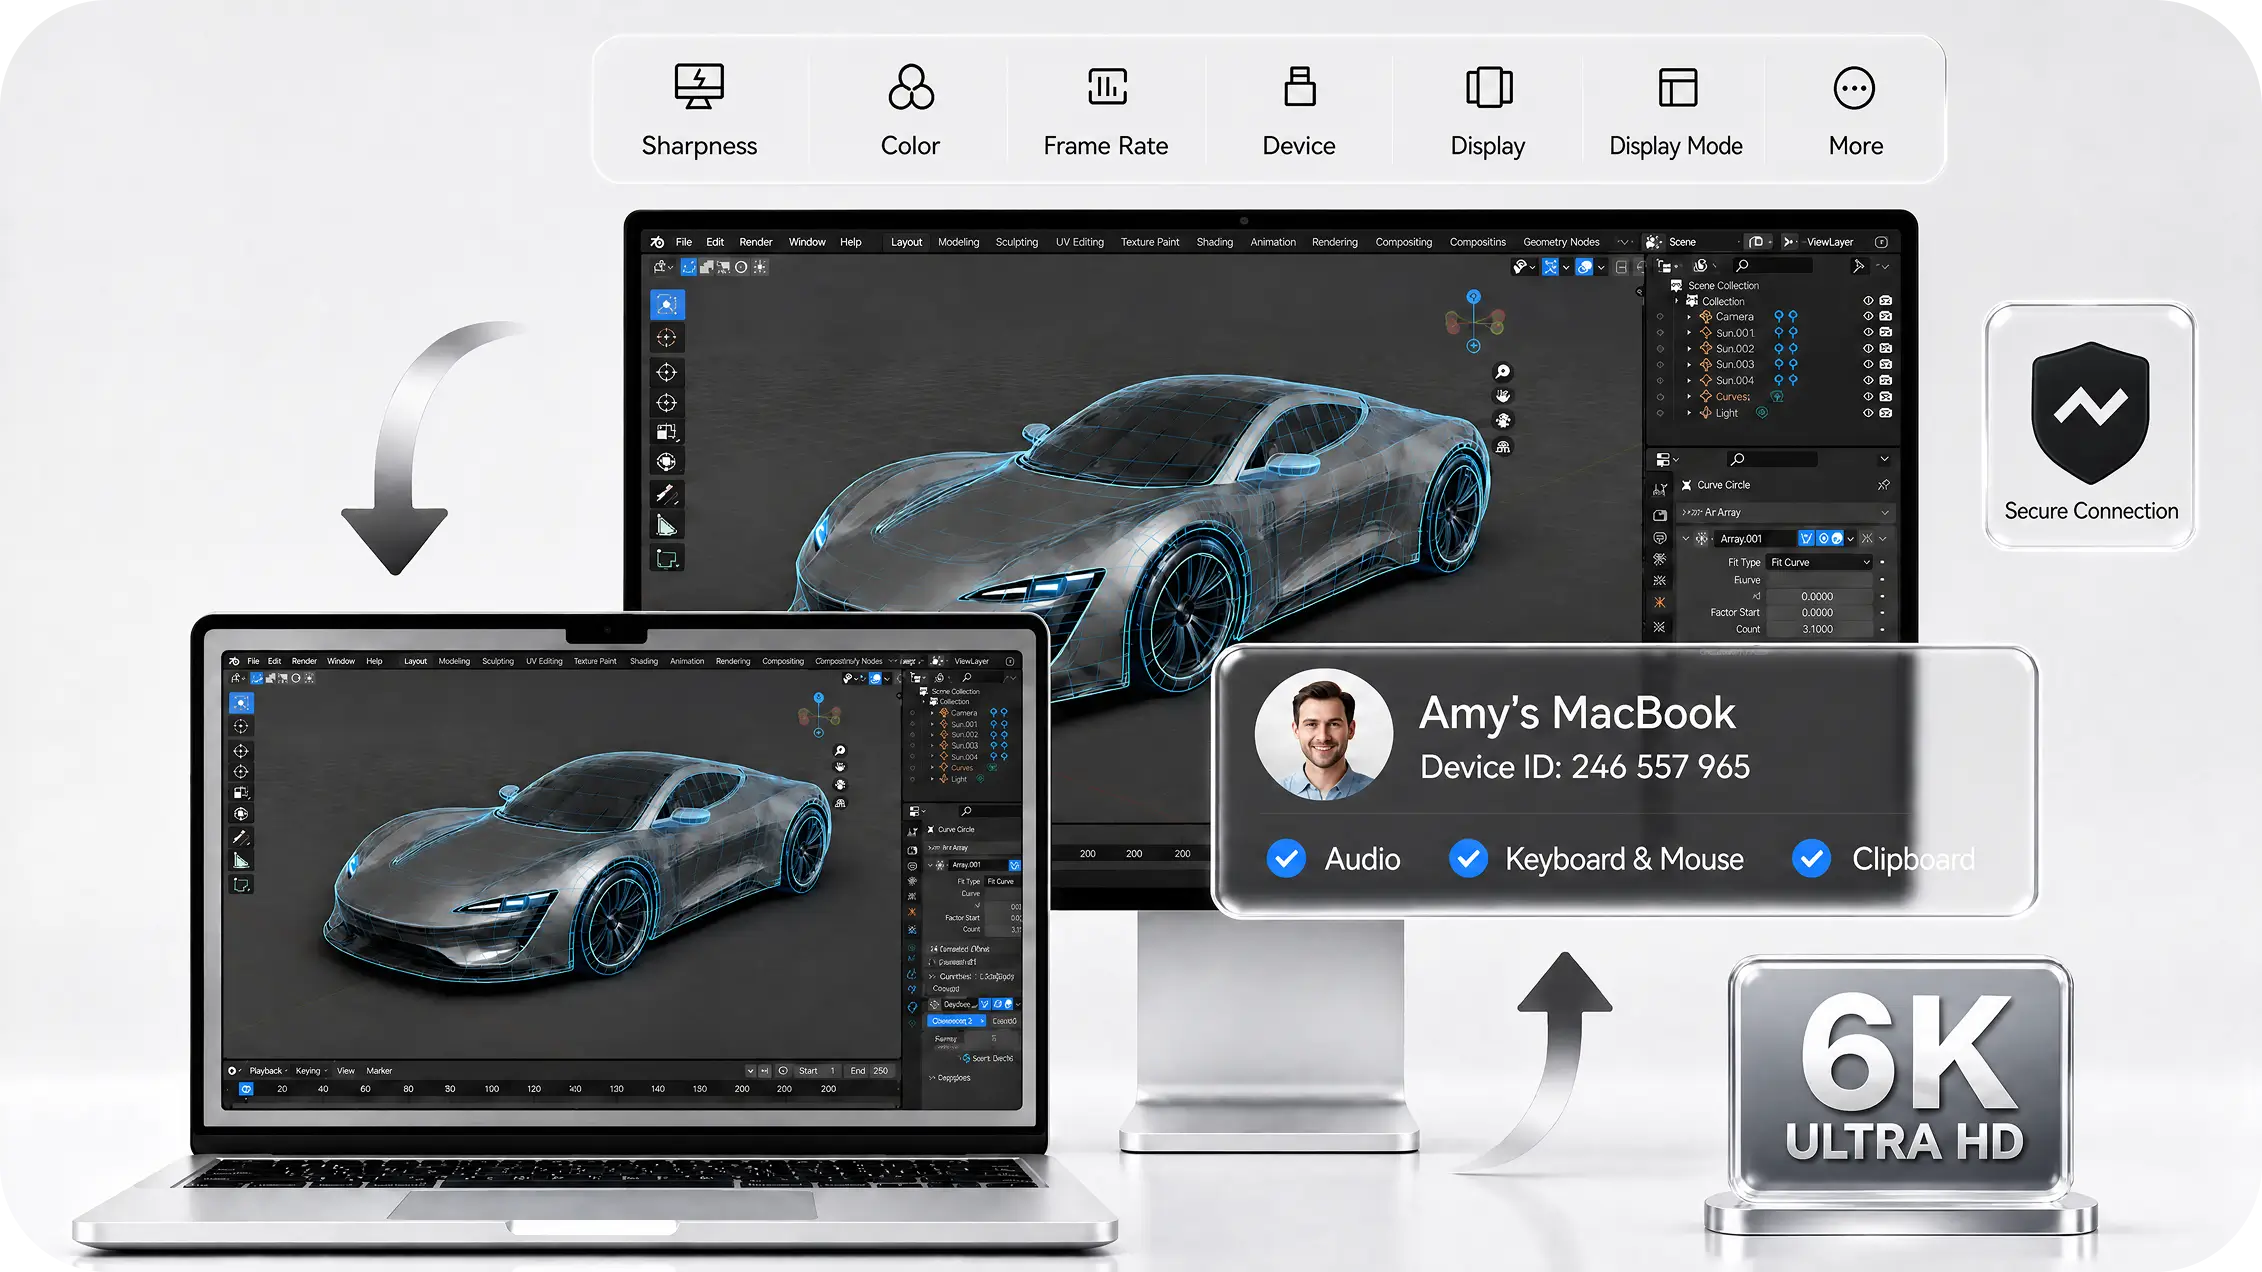Viewport: 2262px width, 1272px height.
Task: Expand the Camera tree row on the monitor's outliner
Action: pos(1690,317)
